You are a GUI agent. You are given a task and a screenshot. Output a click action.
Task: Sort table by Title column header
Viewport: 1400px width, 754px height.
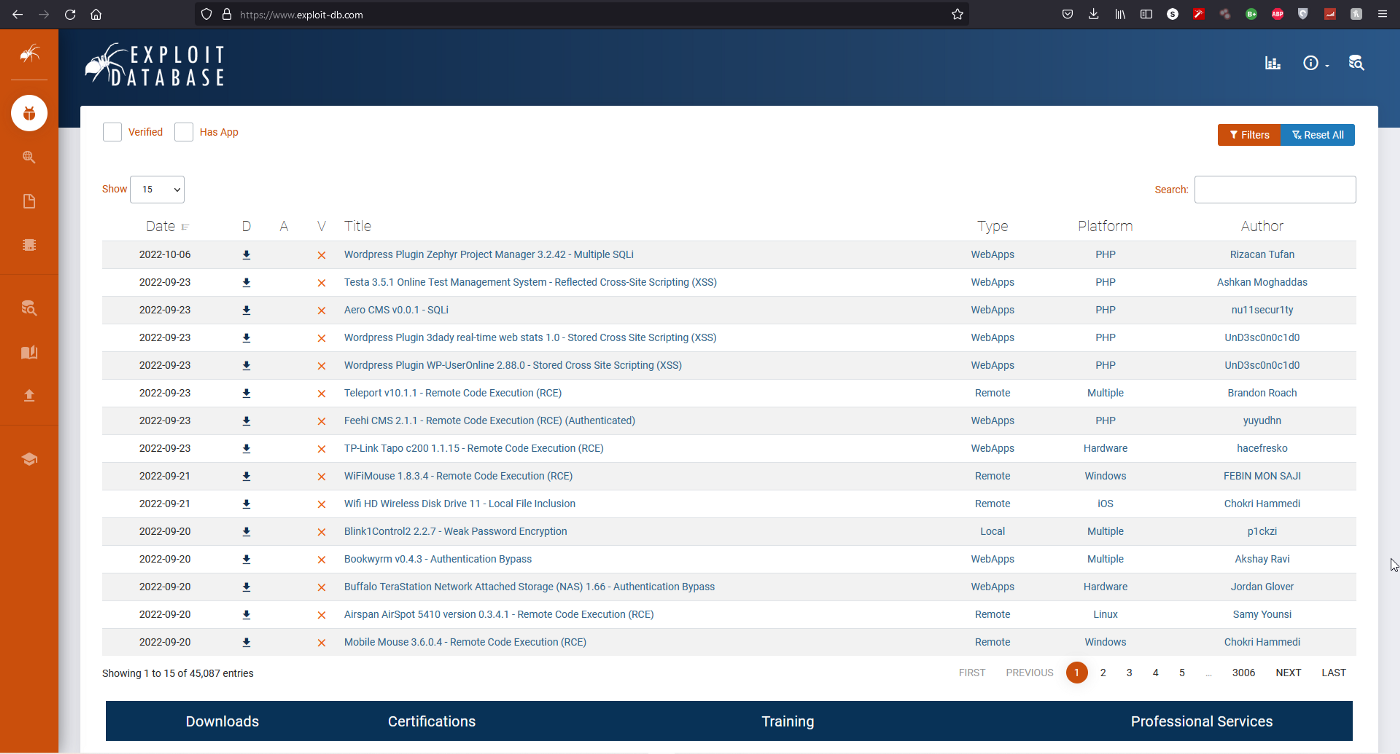click(x=357, y=226)
